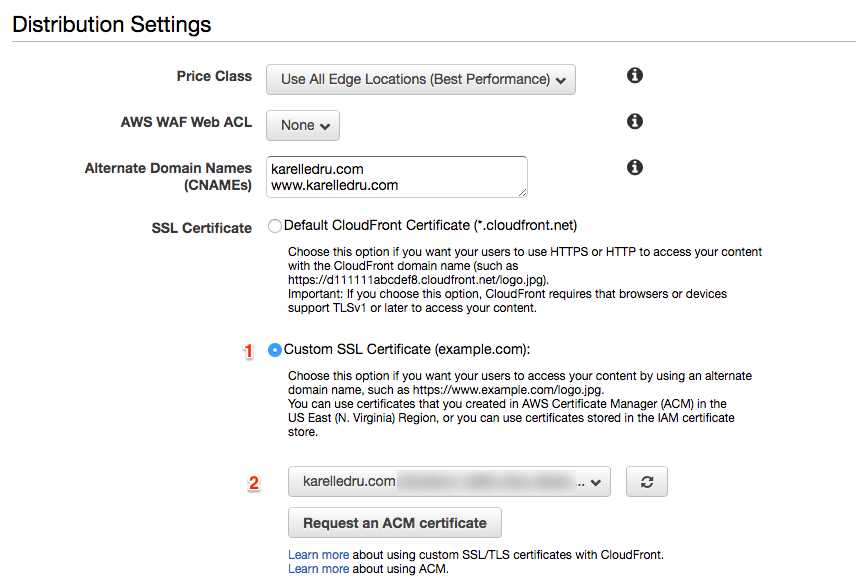Open Learn more about using ACM
This screenshot has width=856, height=588.
(318, 568)
